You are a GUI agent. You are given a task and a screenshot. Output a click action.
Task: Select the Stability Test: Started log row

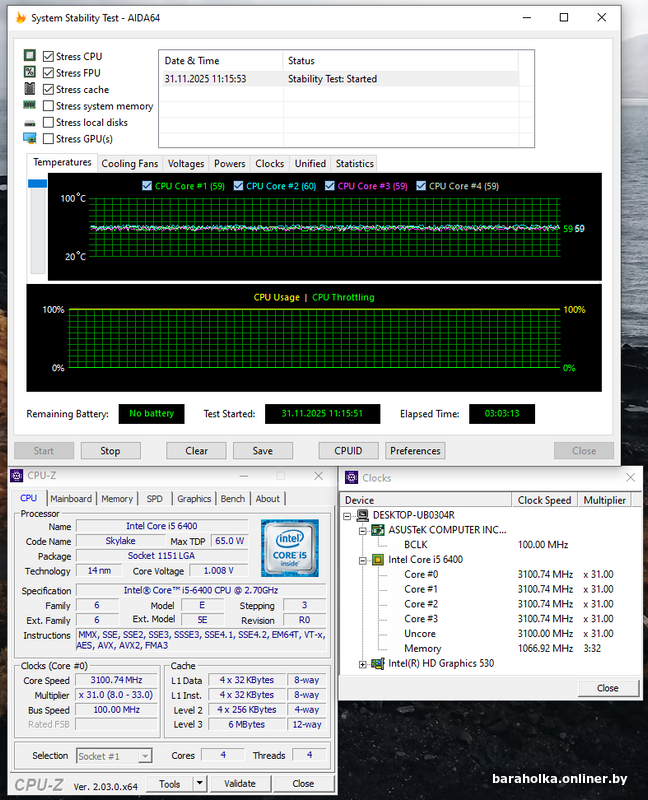[x=340, y=79]
